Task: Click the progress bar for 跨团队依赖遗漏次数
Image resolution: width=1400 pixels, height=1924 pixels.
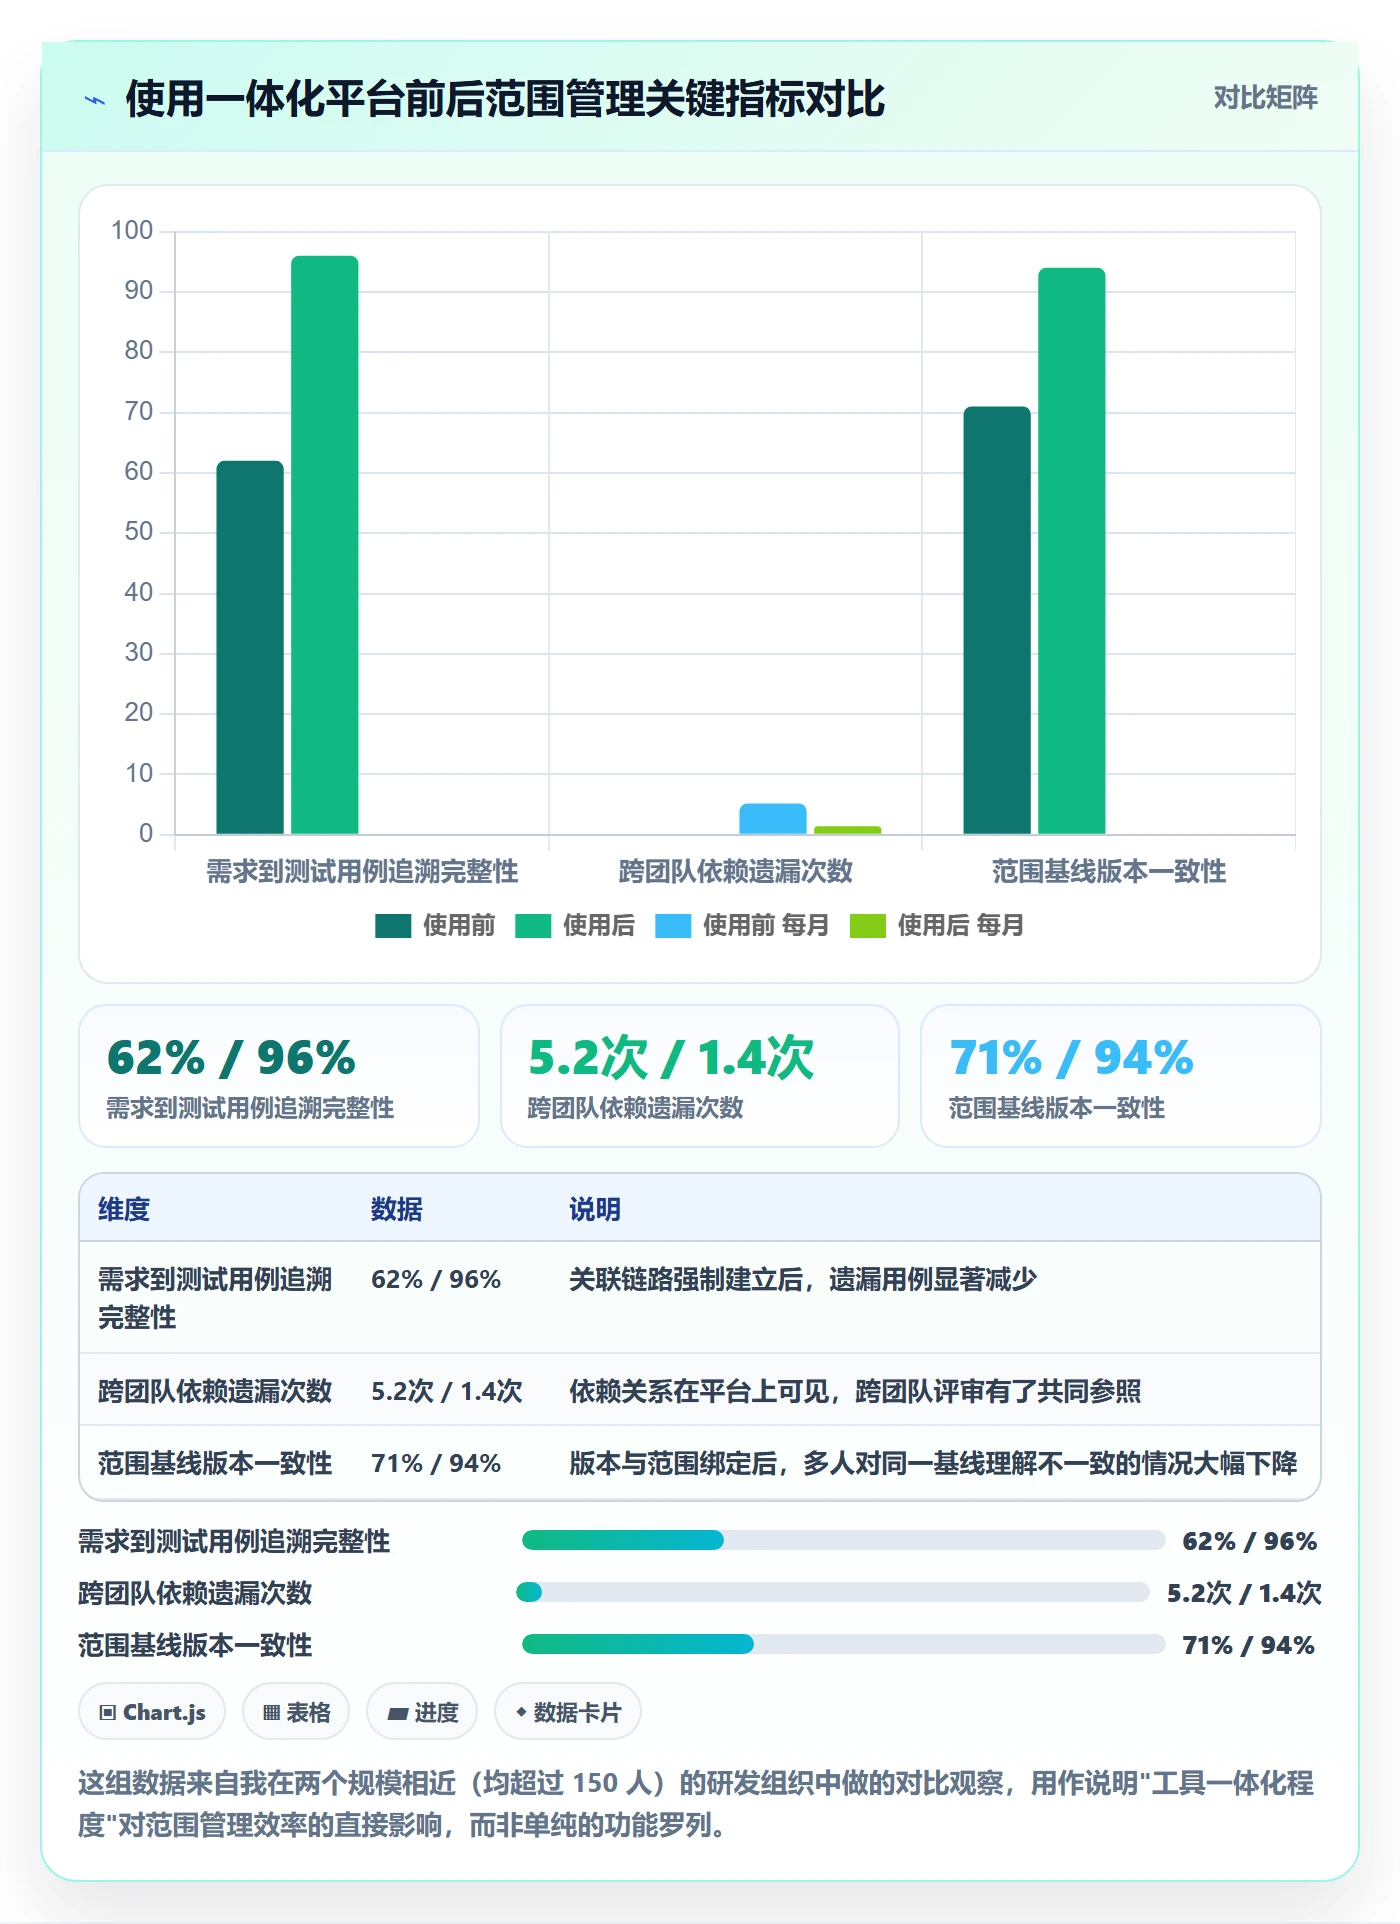Action: click(833, 1592)
